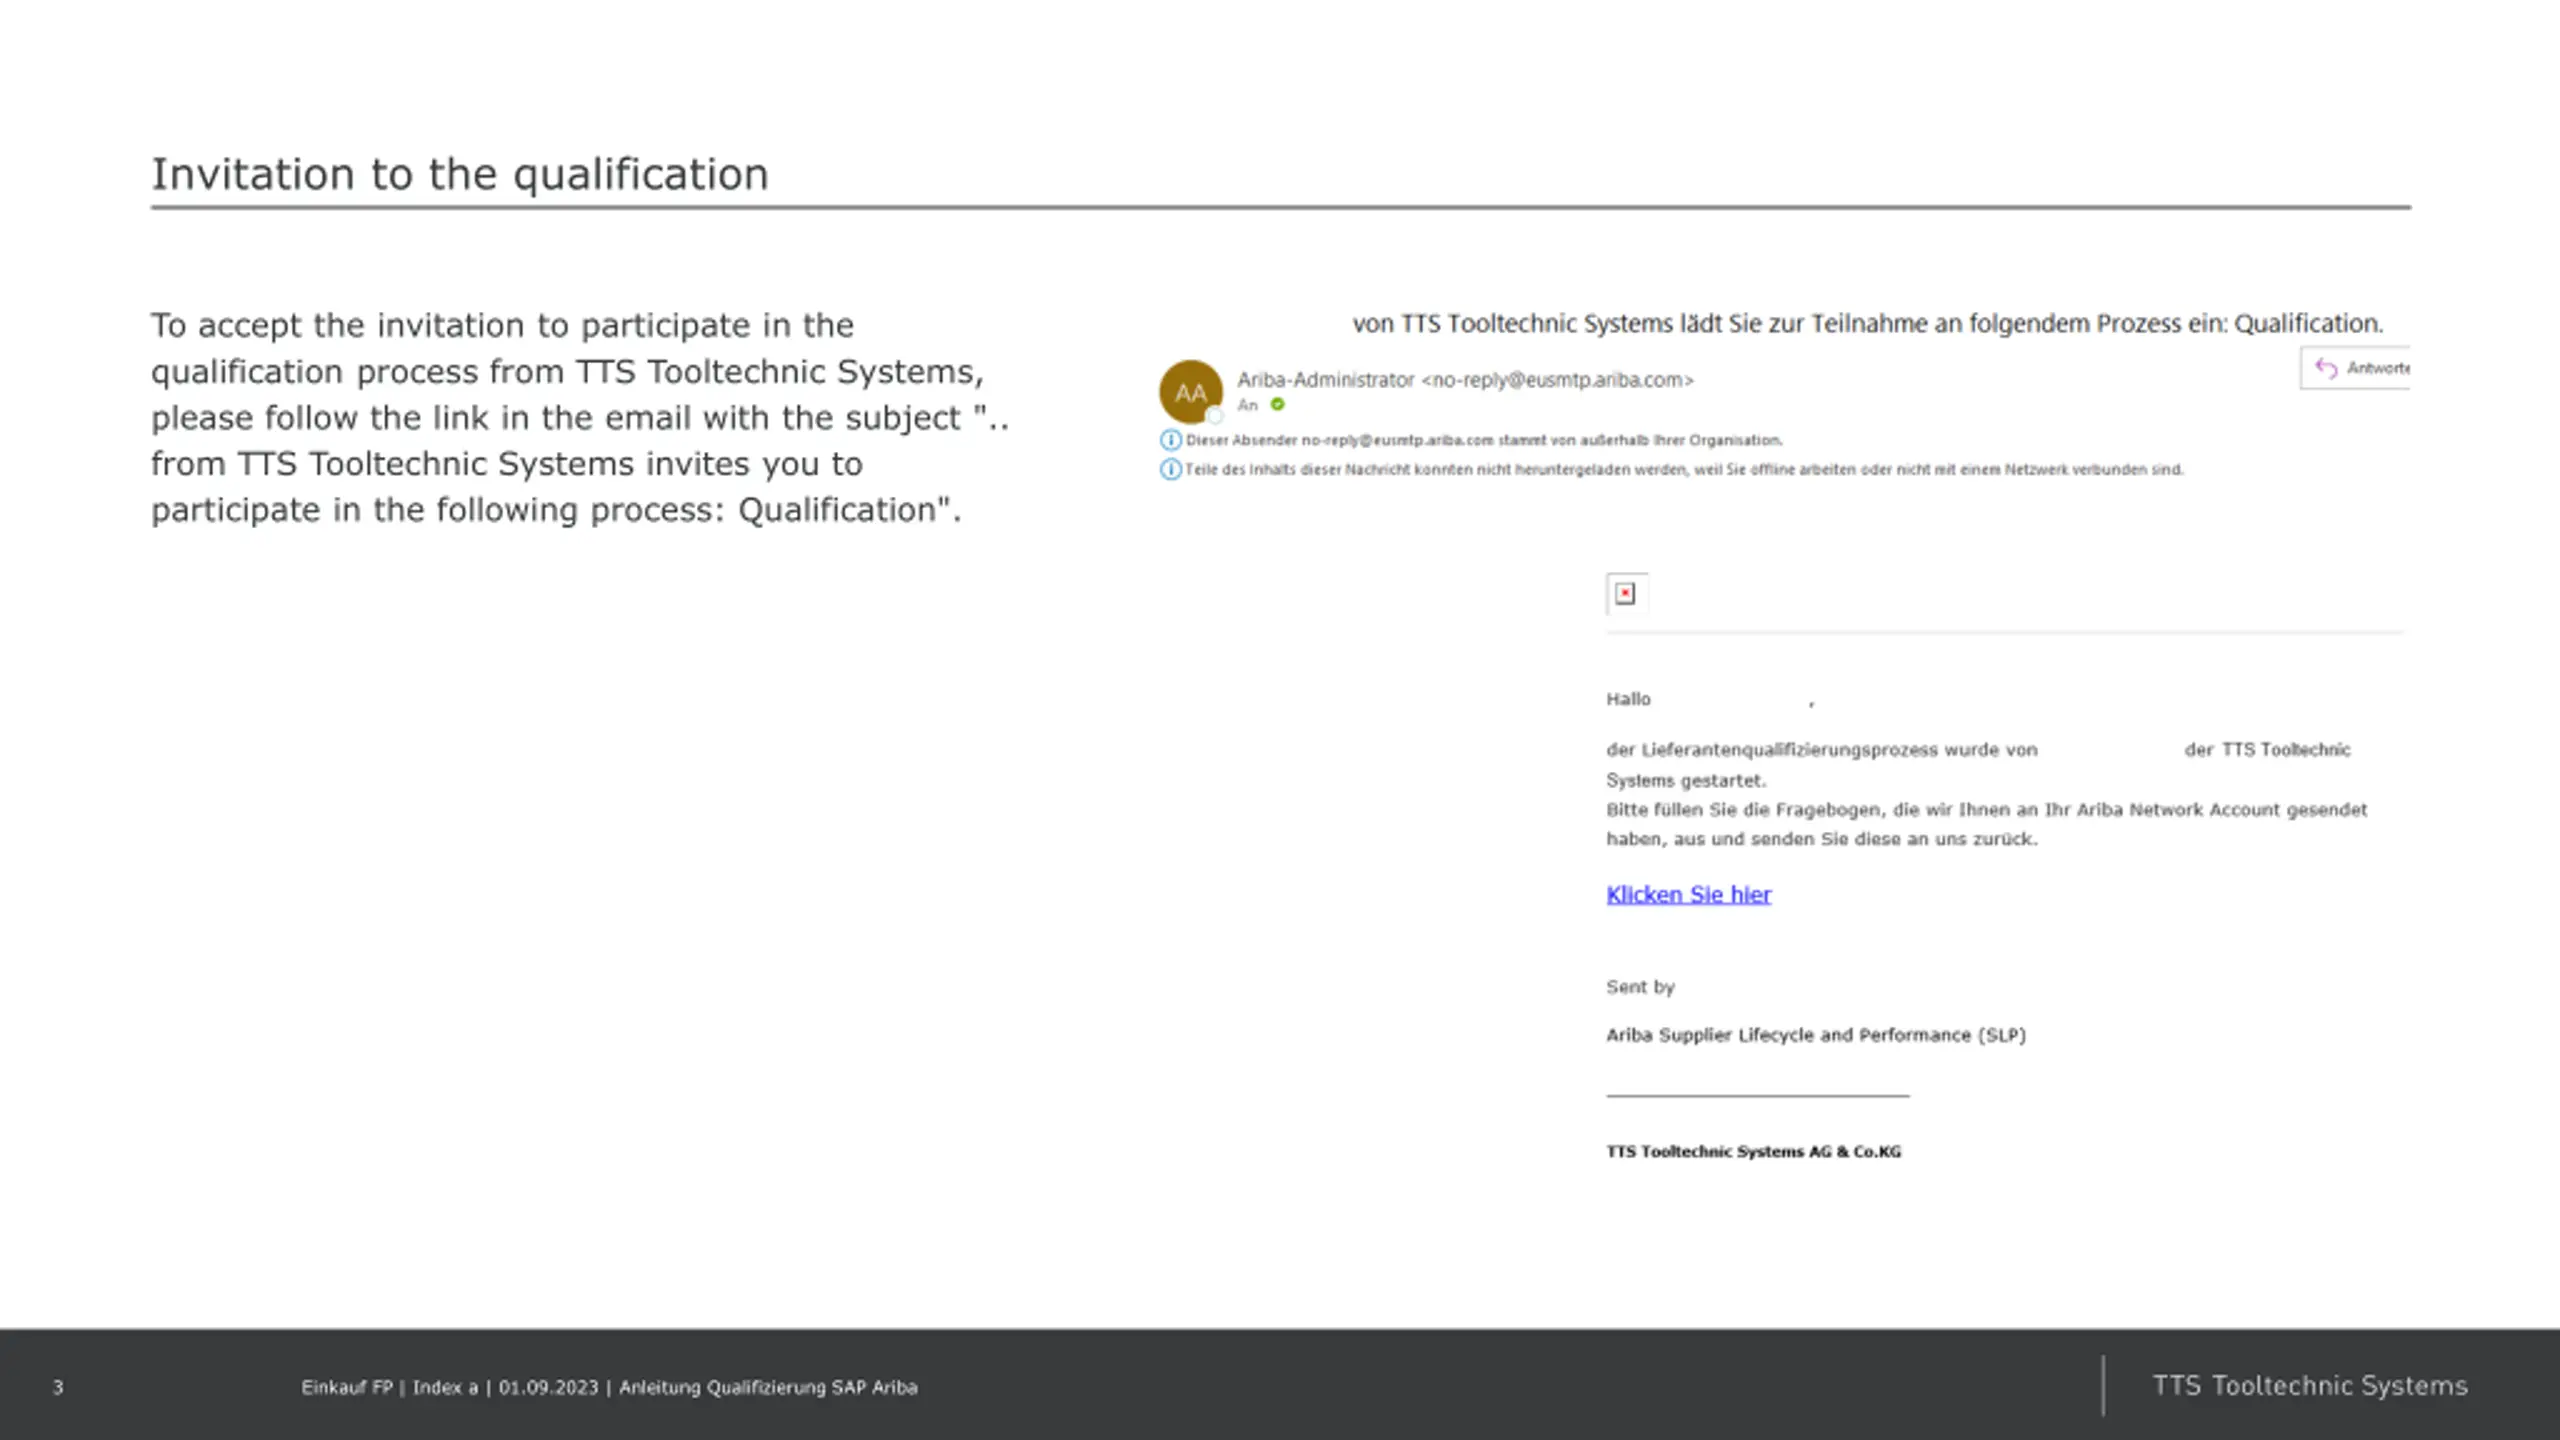This screenshot has width=2560, height=1440.
Task: Click the email subject line about Qualification
Action: coord(1867,324)
